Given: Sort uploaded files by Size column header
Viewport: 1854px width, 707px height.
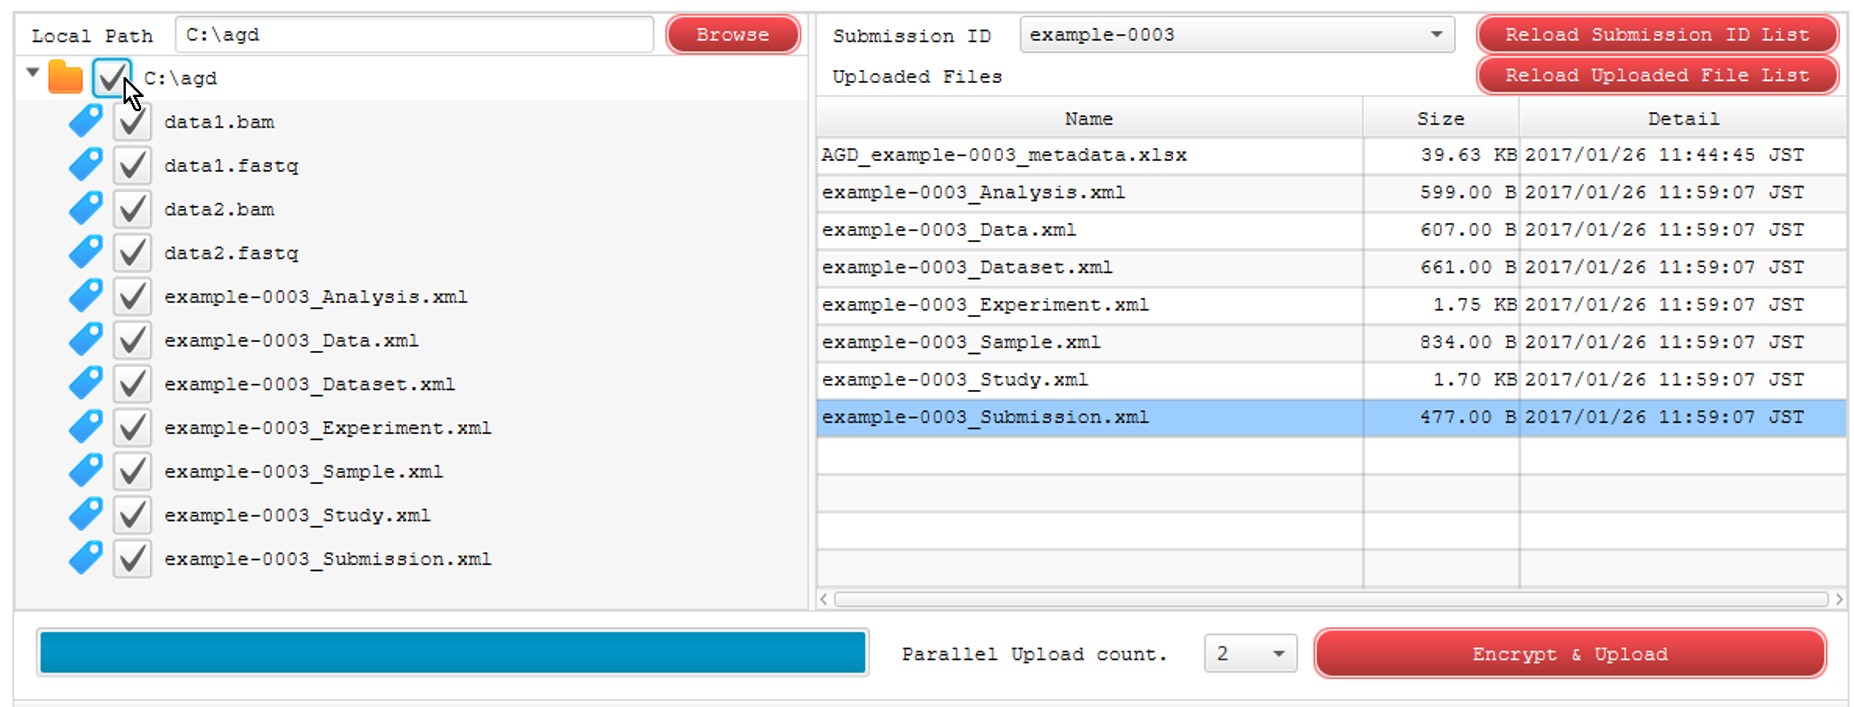Looking at the screenshot, I should (x=1440, y=119).
